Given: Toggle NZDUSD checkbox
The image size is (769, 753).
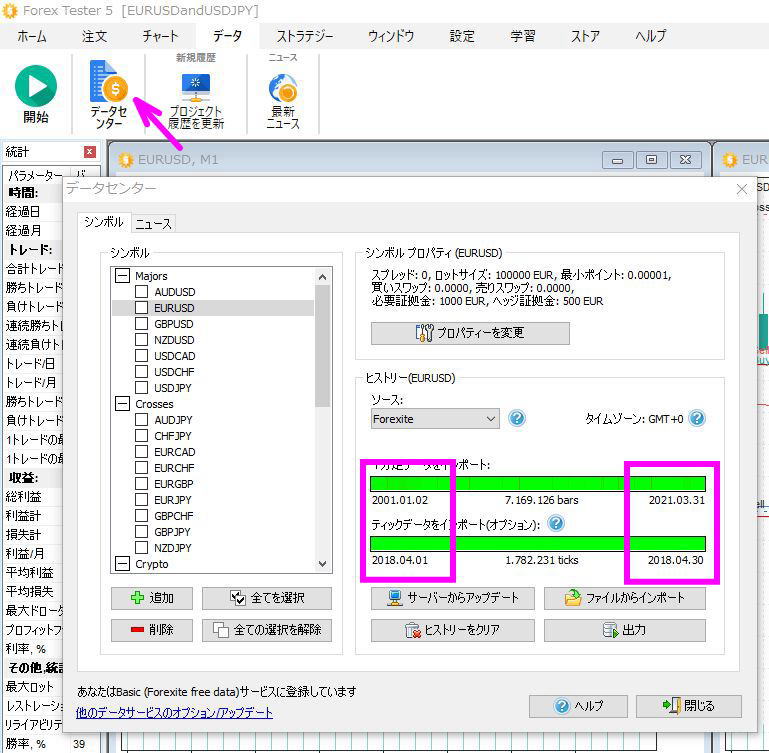Looking at the screenshot, I should pyautogui.click(x=142, y=339).
